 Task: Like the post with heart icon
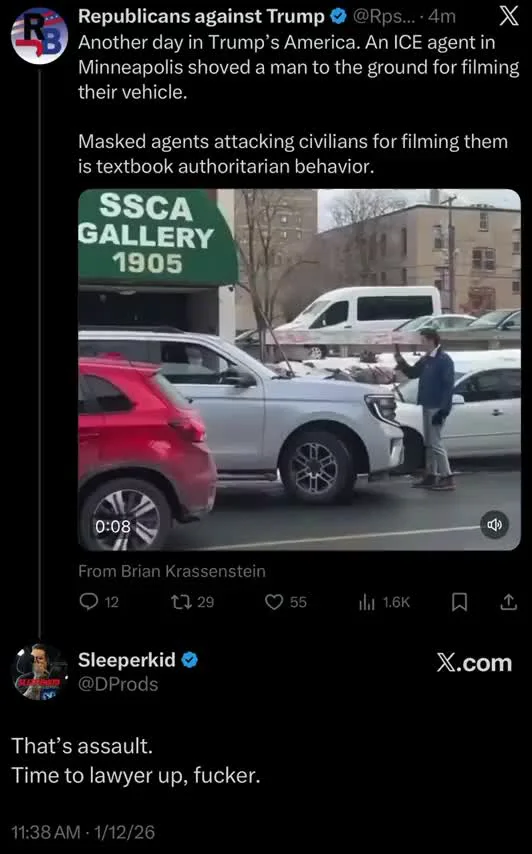pyautogui.click(x=274, y=602)
